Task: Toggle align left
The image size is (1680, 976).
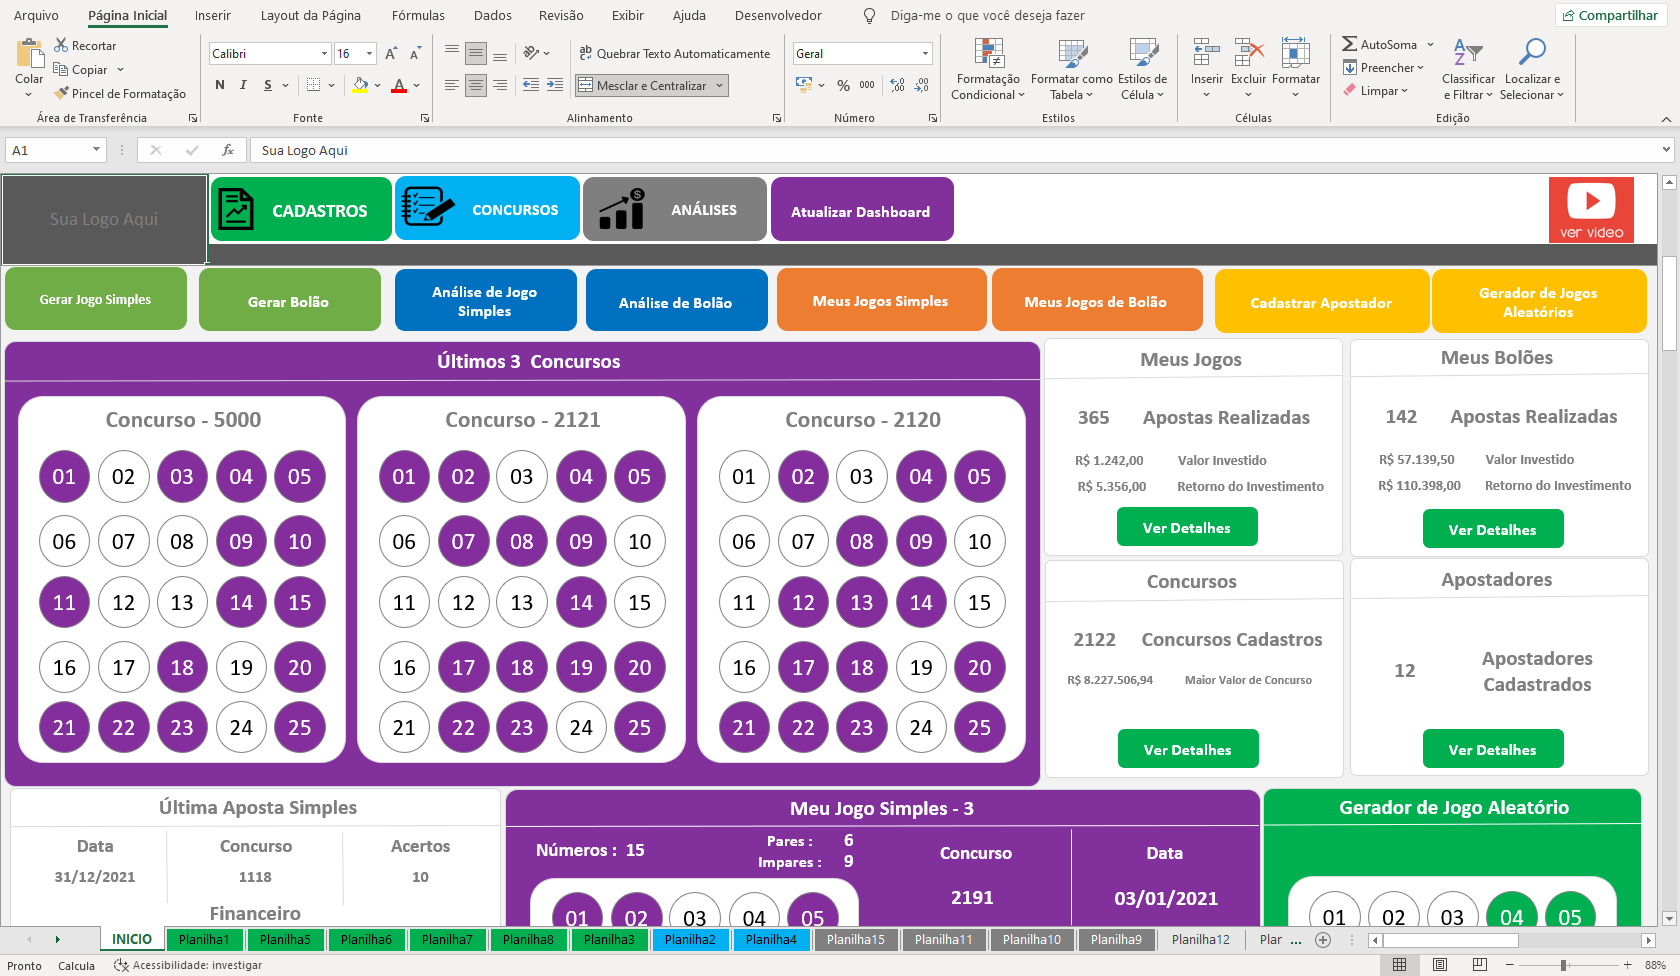Action: click(x=452, y=85)
